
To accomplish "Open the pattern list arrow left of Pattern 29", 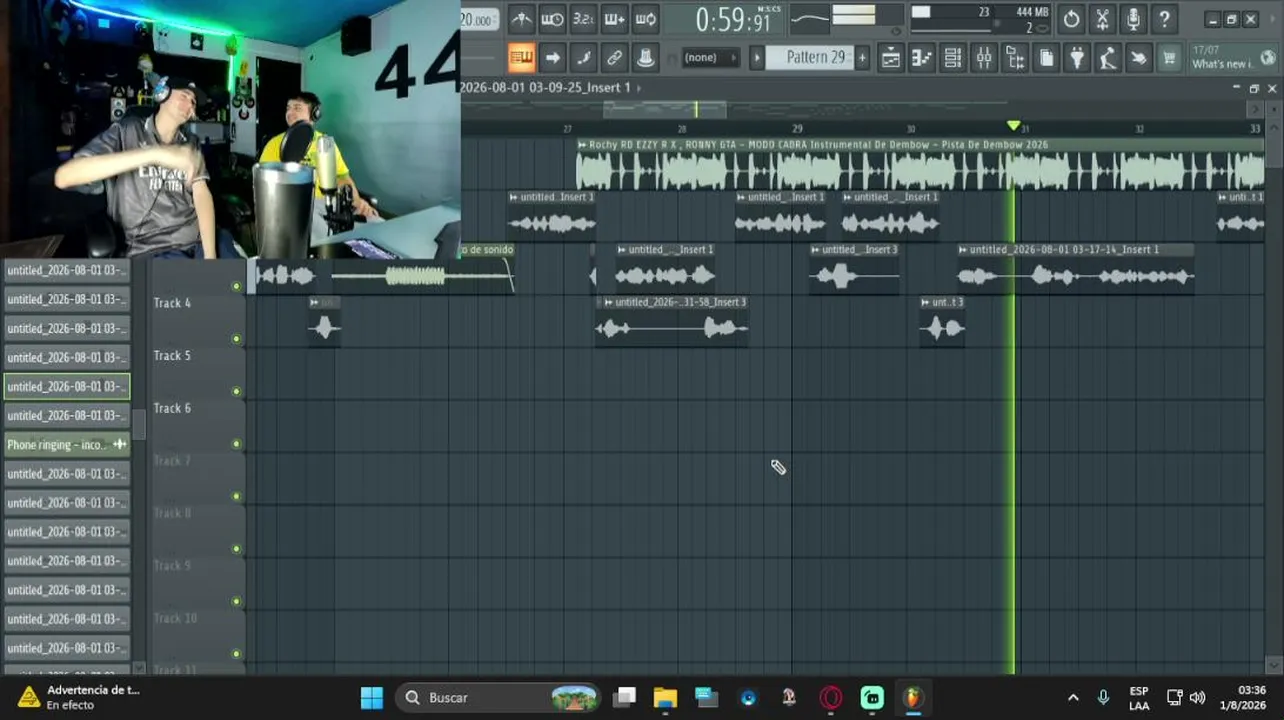I will [757, 58].
